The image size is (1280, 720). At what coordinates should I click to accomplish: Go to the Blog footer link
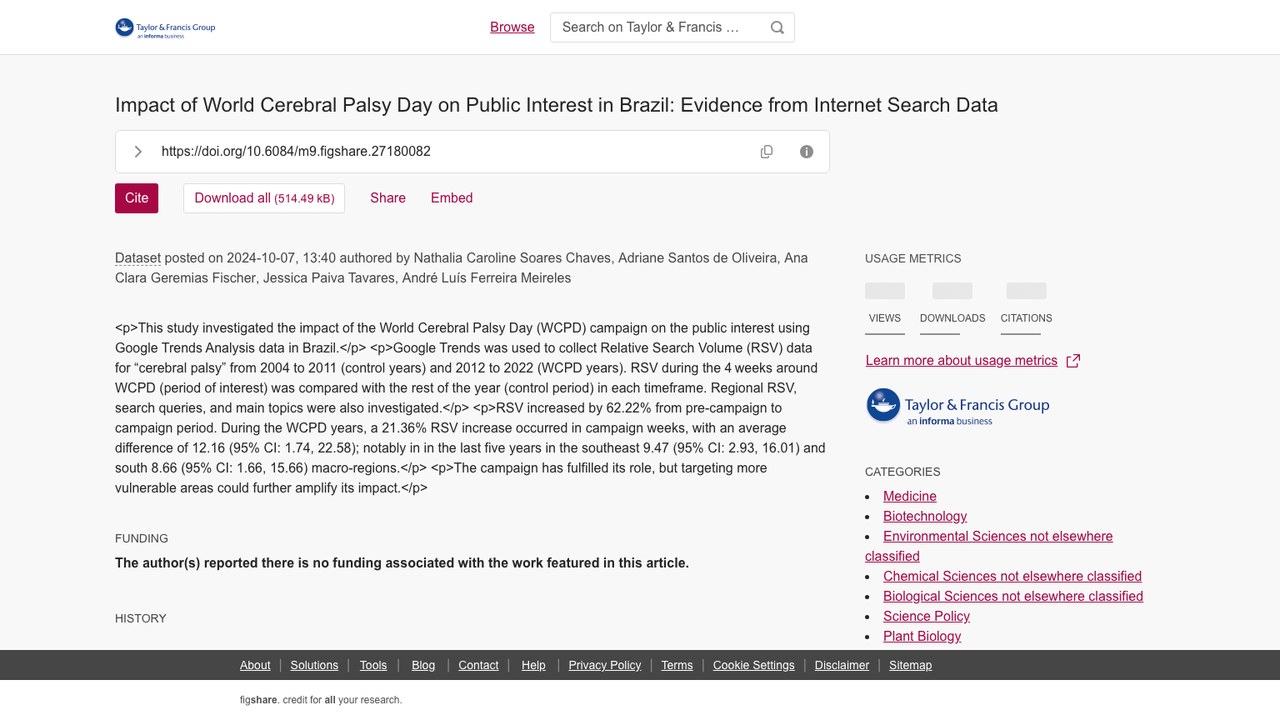click(x=424, y=665)
